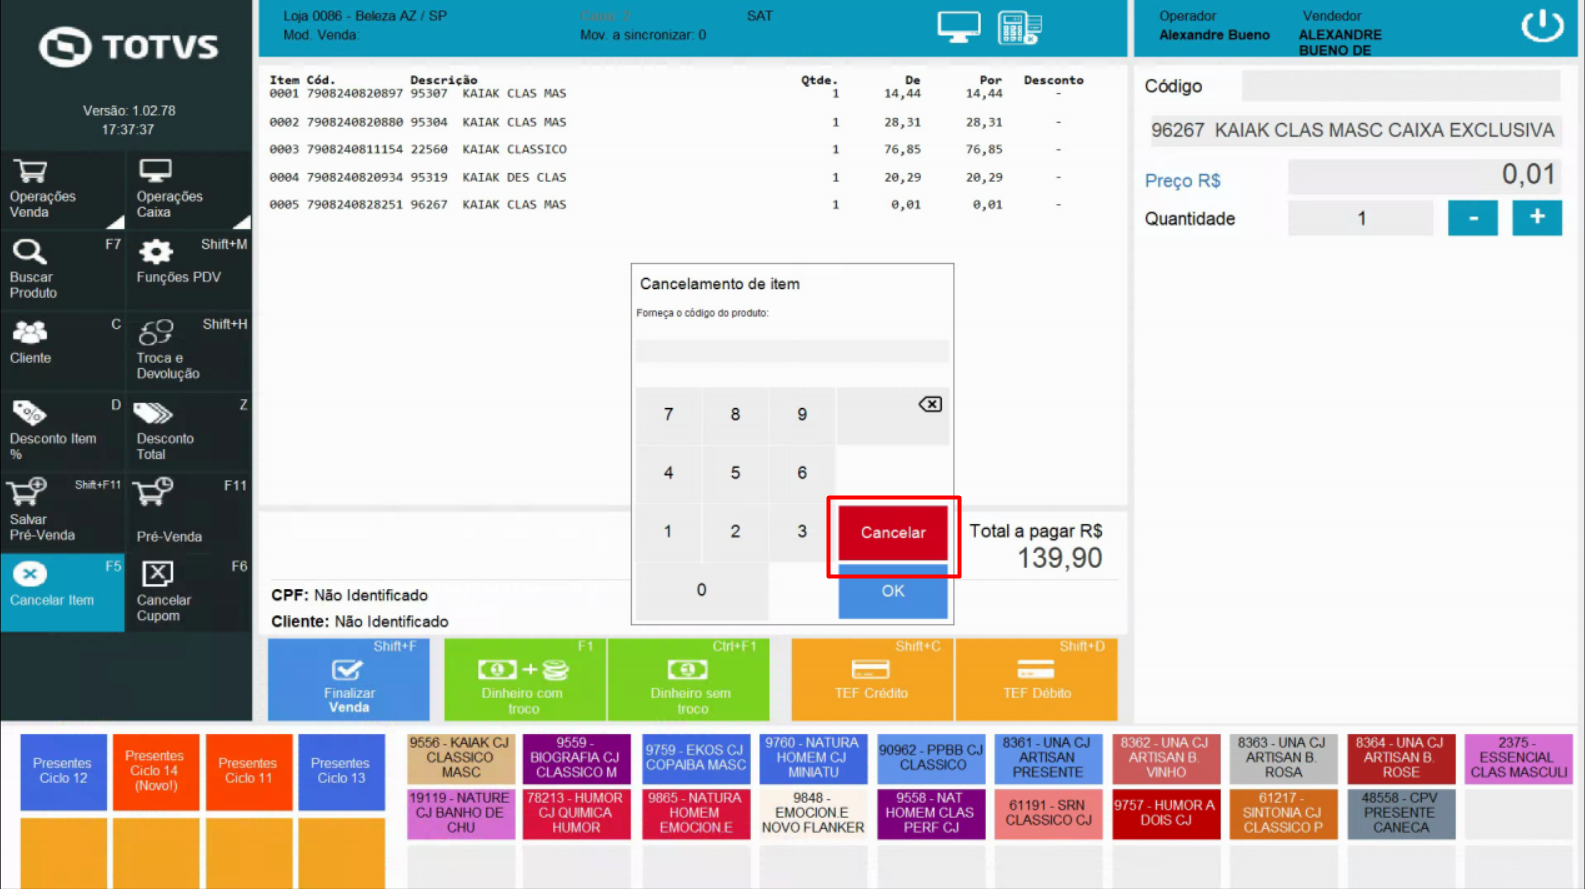Open Troca e Devolução
Image resolution: width=1585 pixels, height=889 pixels.
[x=189, y=350]
